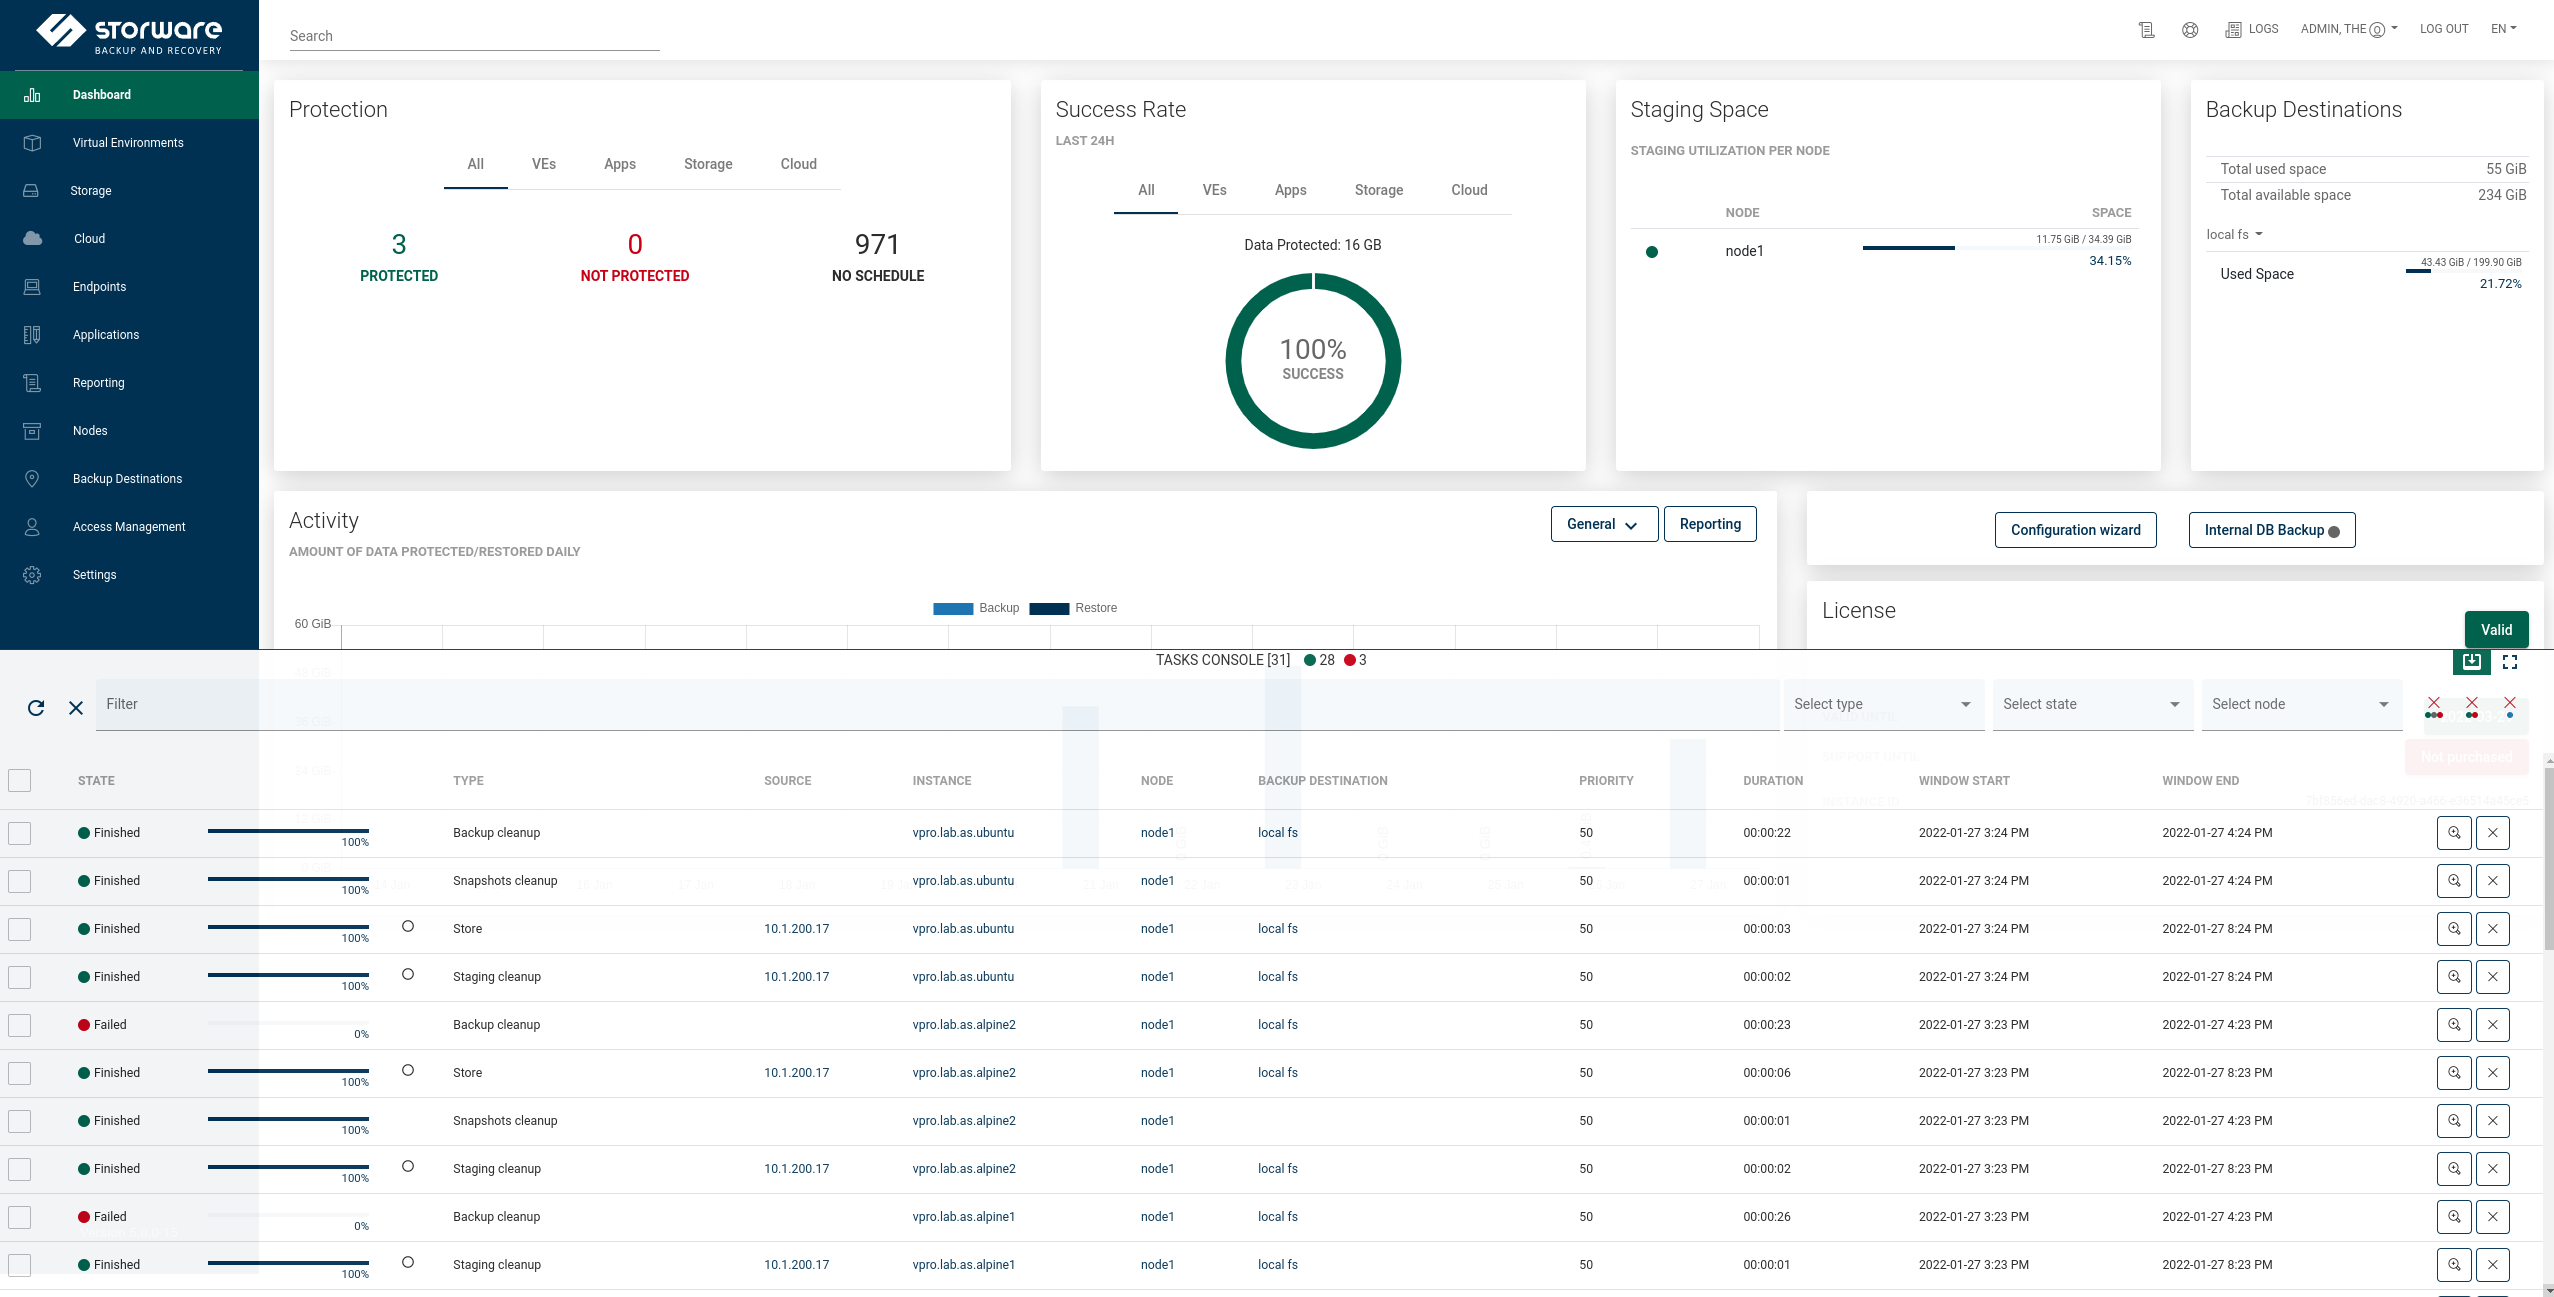The height and width of the screenshot is (1297, 2554).
Task: Open vpro.lab.as.alpine1 instance link
Action: [x=963, y=1217]
